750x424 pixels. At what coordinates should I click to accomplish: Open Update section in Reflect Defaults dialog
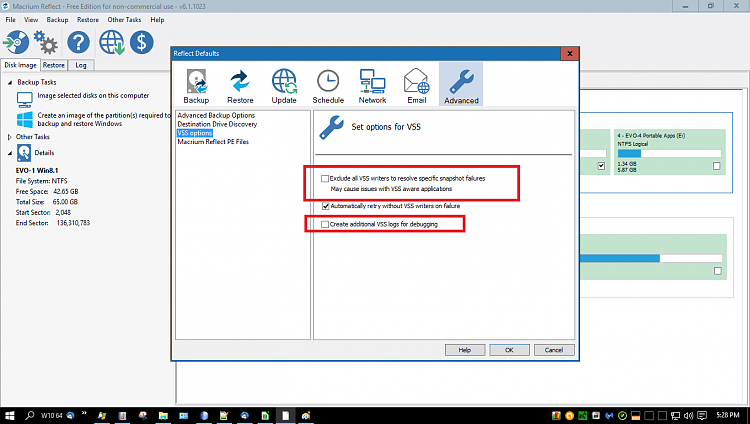(x=284, y=86)
